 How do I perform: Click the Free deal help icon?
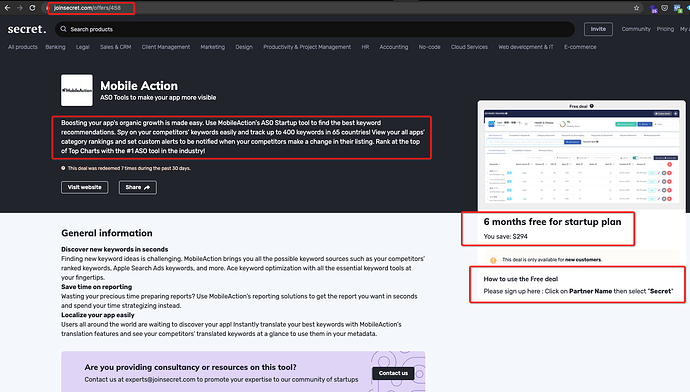(592, 106)
